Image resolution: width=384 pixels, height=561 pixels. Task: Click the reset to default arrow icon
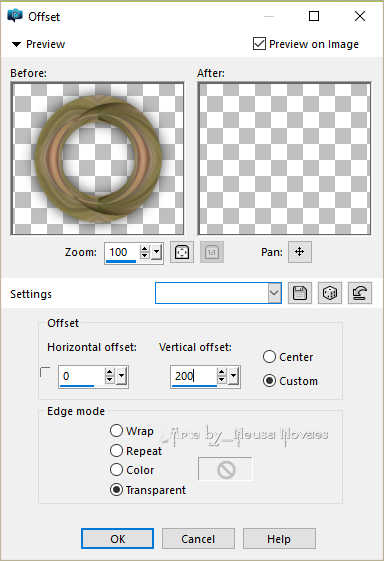360,293
